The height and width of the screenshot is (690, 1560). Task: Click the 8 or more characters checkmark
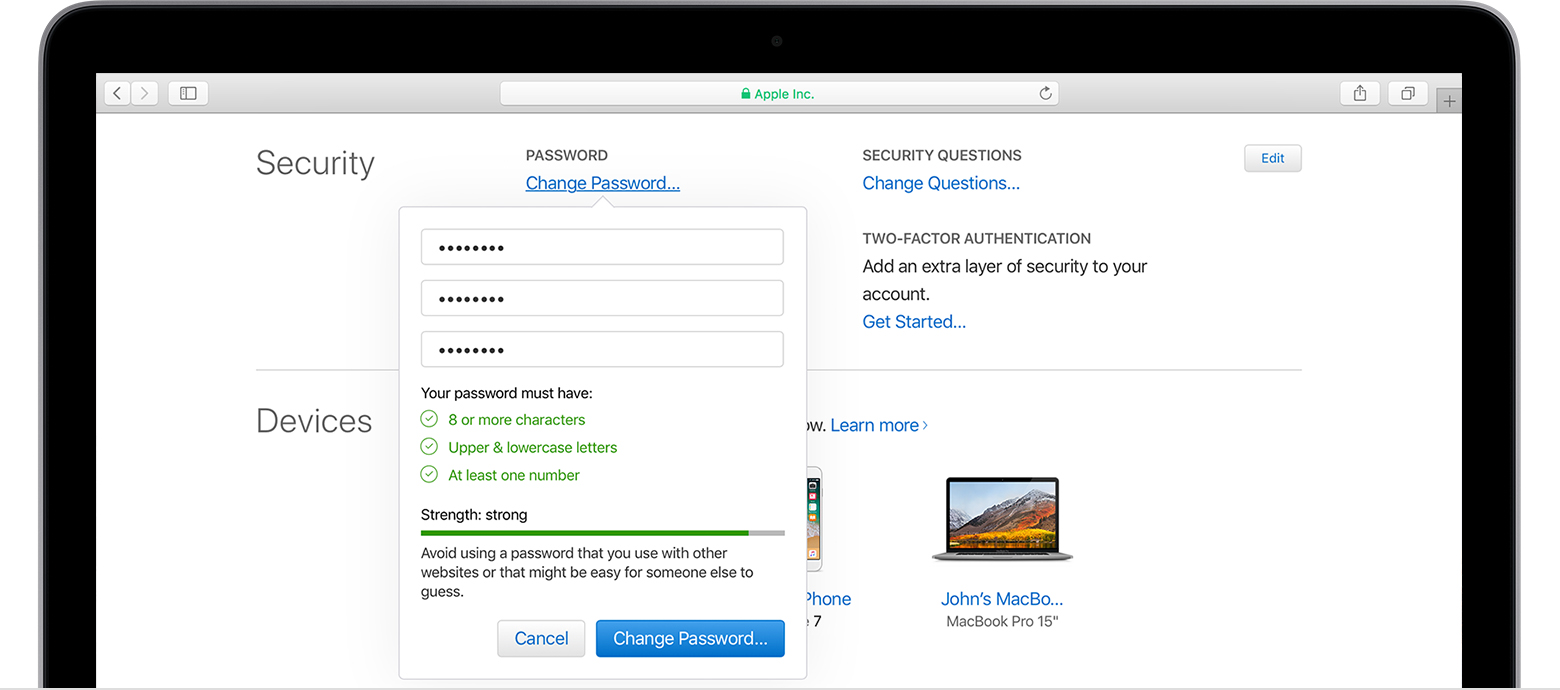point(429,419)
